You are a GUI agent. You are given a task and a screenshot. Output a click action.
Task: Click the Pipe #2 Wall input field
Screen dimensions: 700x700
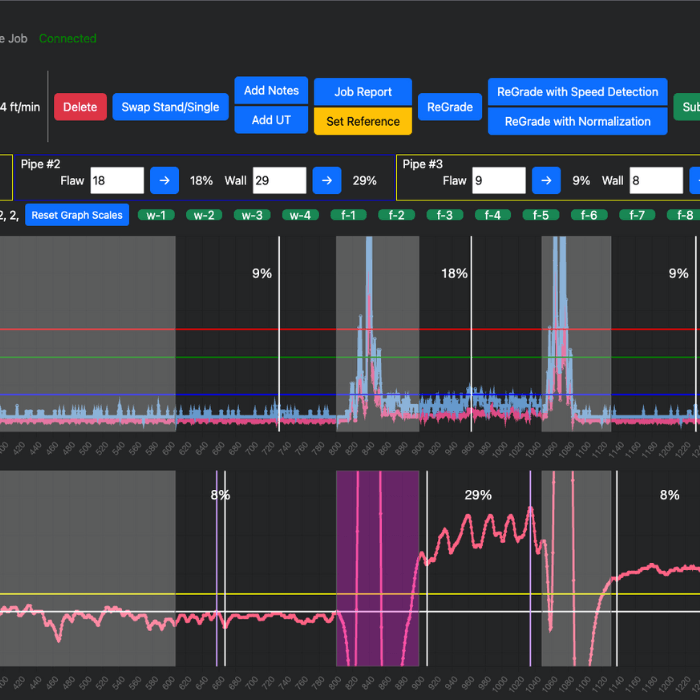(x=279, y=180)
